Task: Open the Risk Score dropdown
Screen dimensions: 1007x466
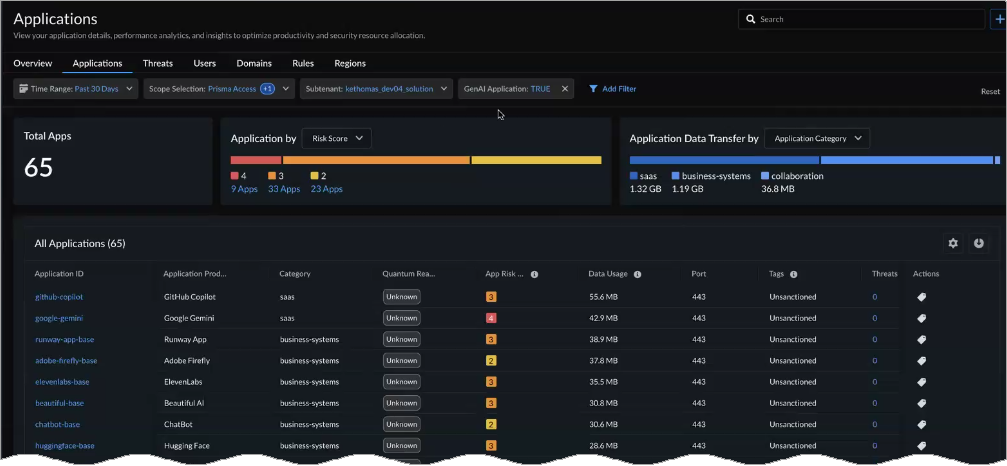Action: pos(336,139)
